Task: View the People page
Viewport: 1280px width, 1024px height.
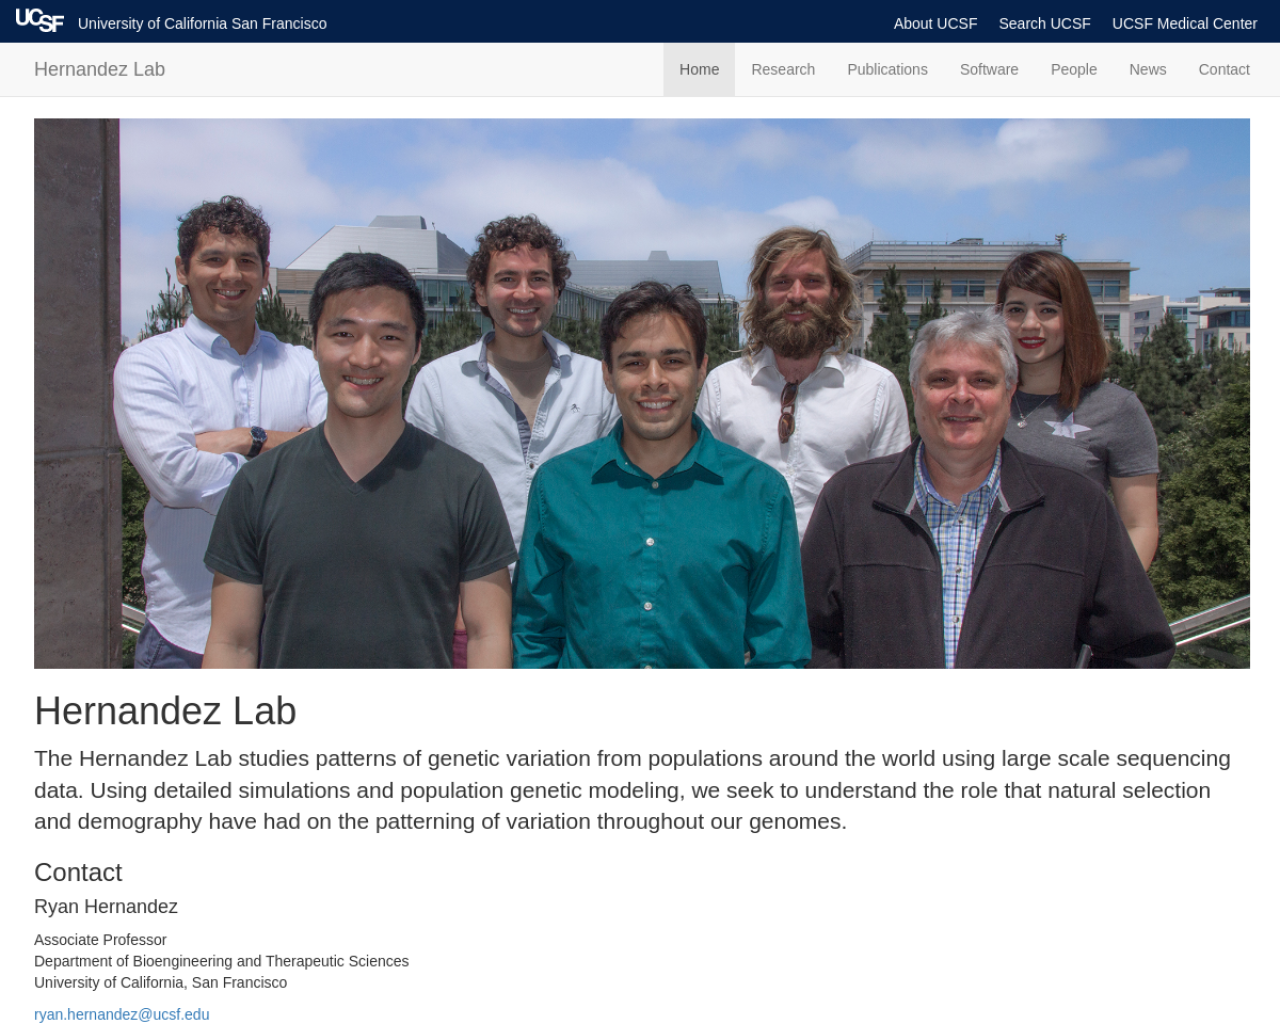Action: point(1073,69)
